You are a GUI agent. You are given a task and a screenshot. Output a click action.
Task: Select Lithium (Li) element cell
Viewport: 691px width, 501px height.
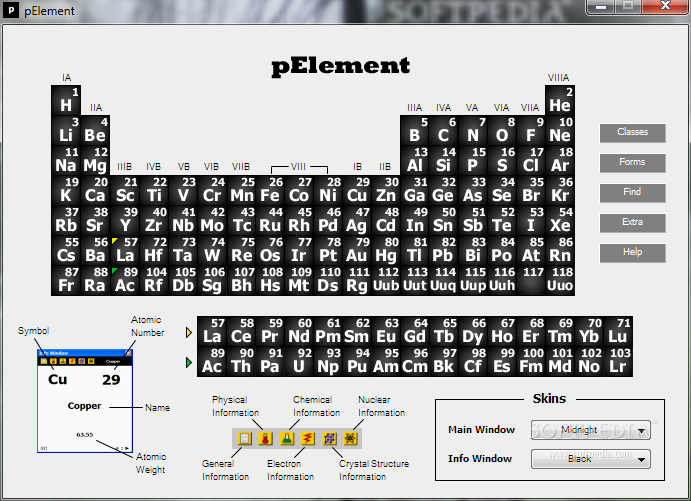click(x=66, y=130)
